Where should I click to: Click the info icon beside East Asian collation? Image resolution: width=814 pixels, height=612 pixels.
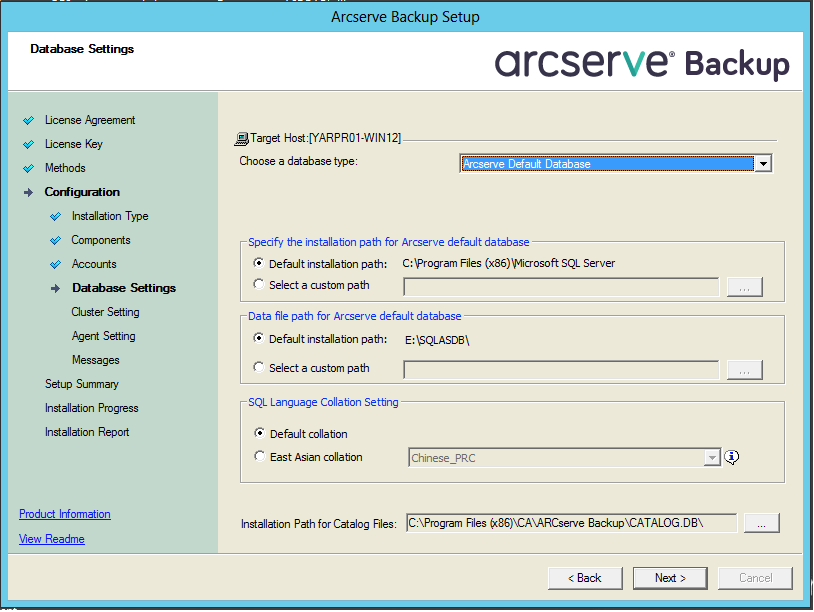(x=732, y=457)
